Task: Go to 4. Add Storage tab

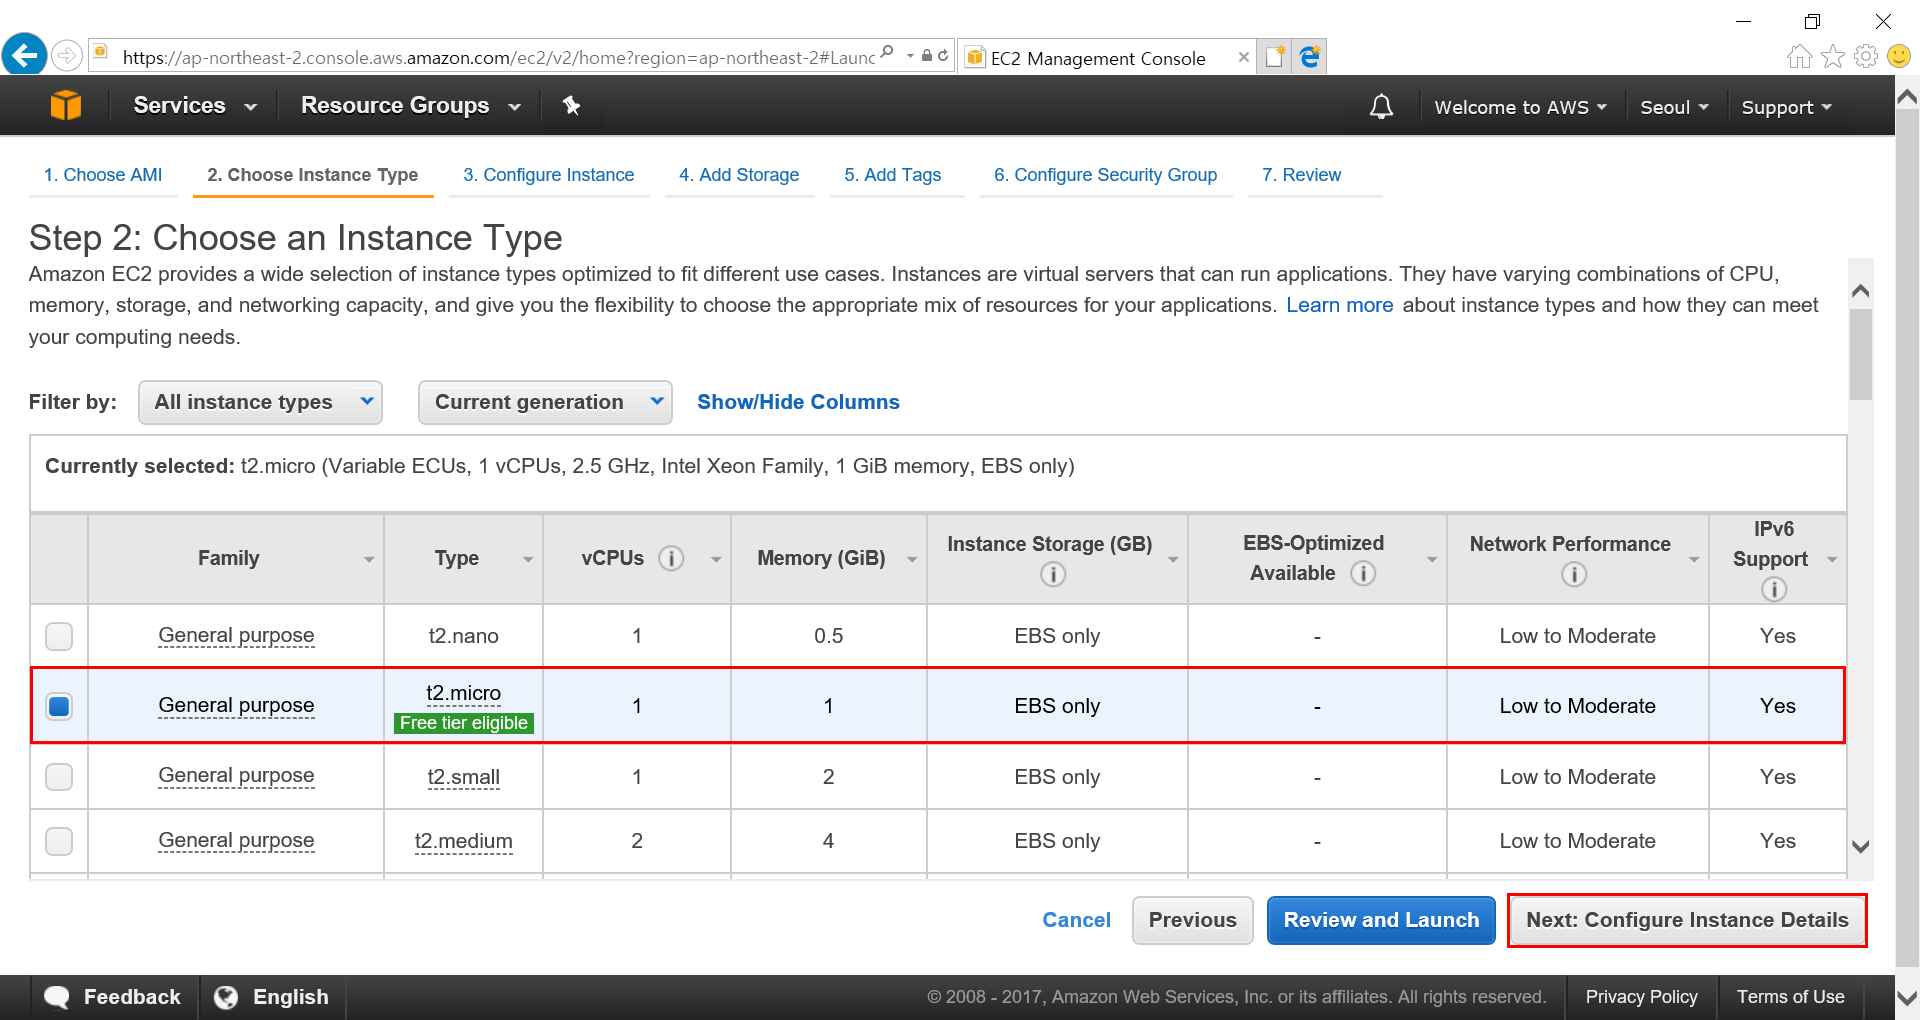Action: click(739, 175)
